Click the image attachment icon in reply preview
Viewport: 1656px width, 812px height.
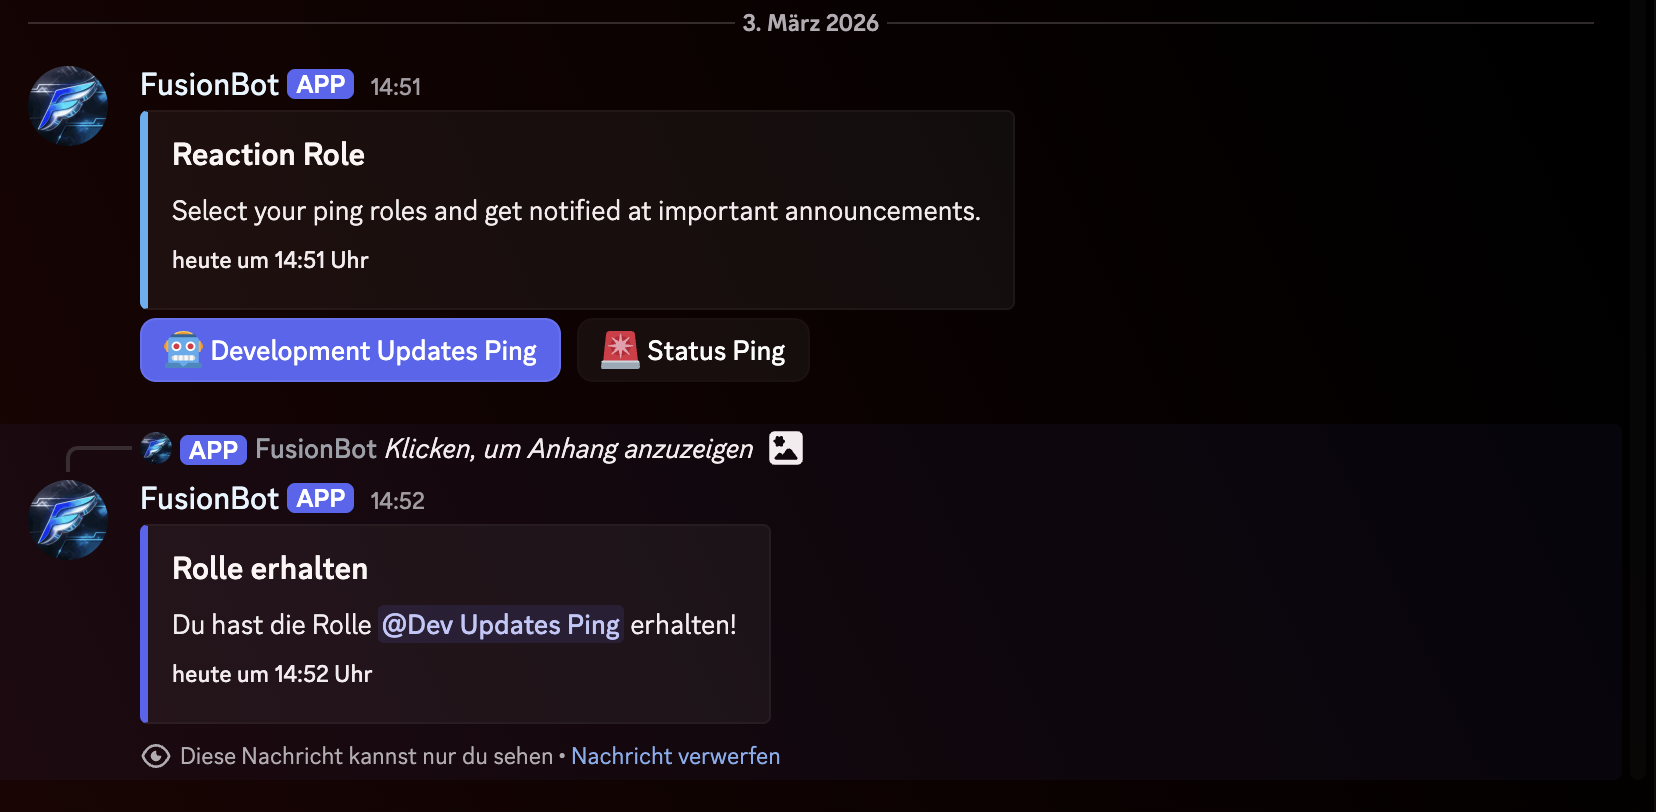(x=786, y=448)
